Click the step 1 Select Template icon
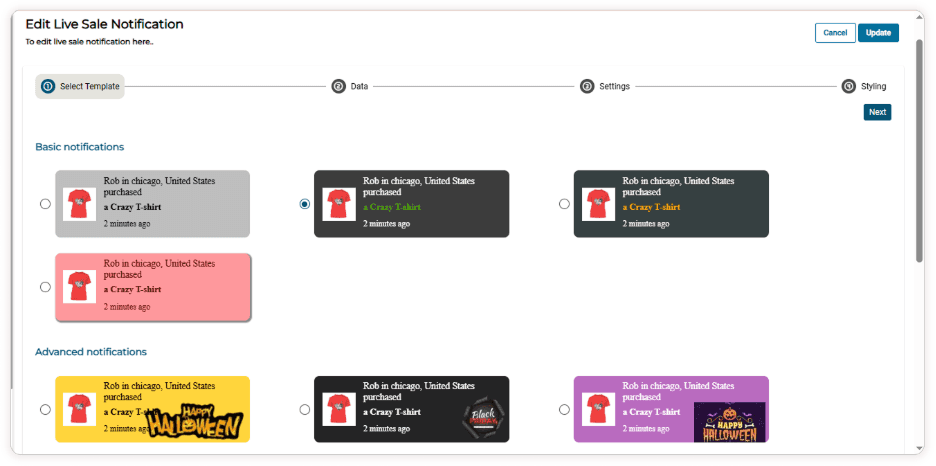 coord(47,87)
